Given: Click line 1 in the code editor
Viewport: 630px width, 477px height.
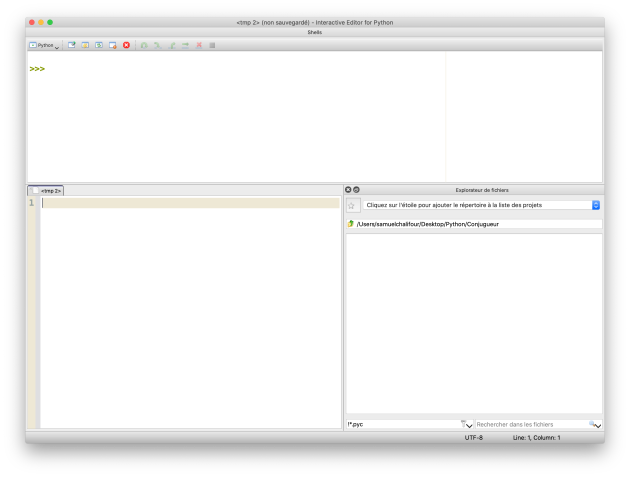Looking at the screenshot, I should point(190,202).
